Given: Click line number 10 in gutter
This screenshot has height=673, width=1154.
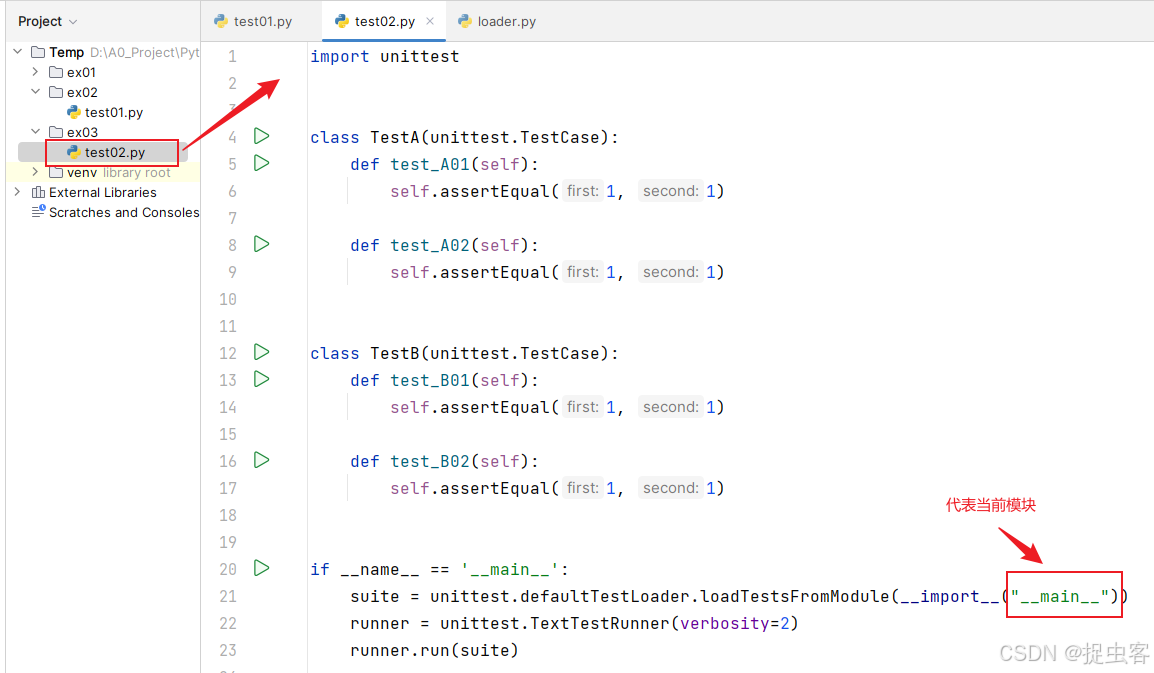Looking at the screenshot, I should (227, 300).
